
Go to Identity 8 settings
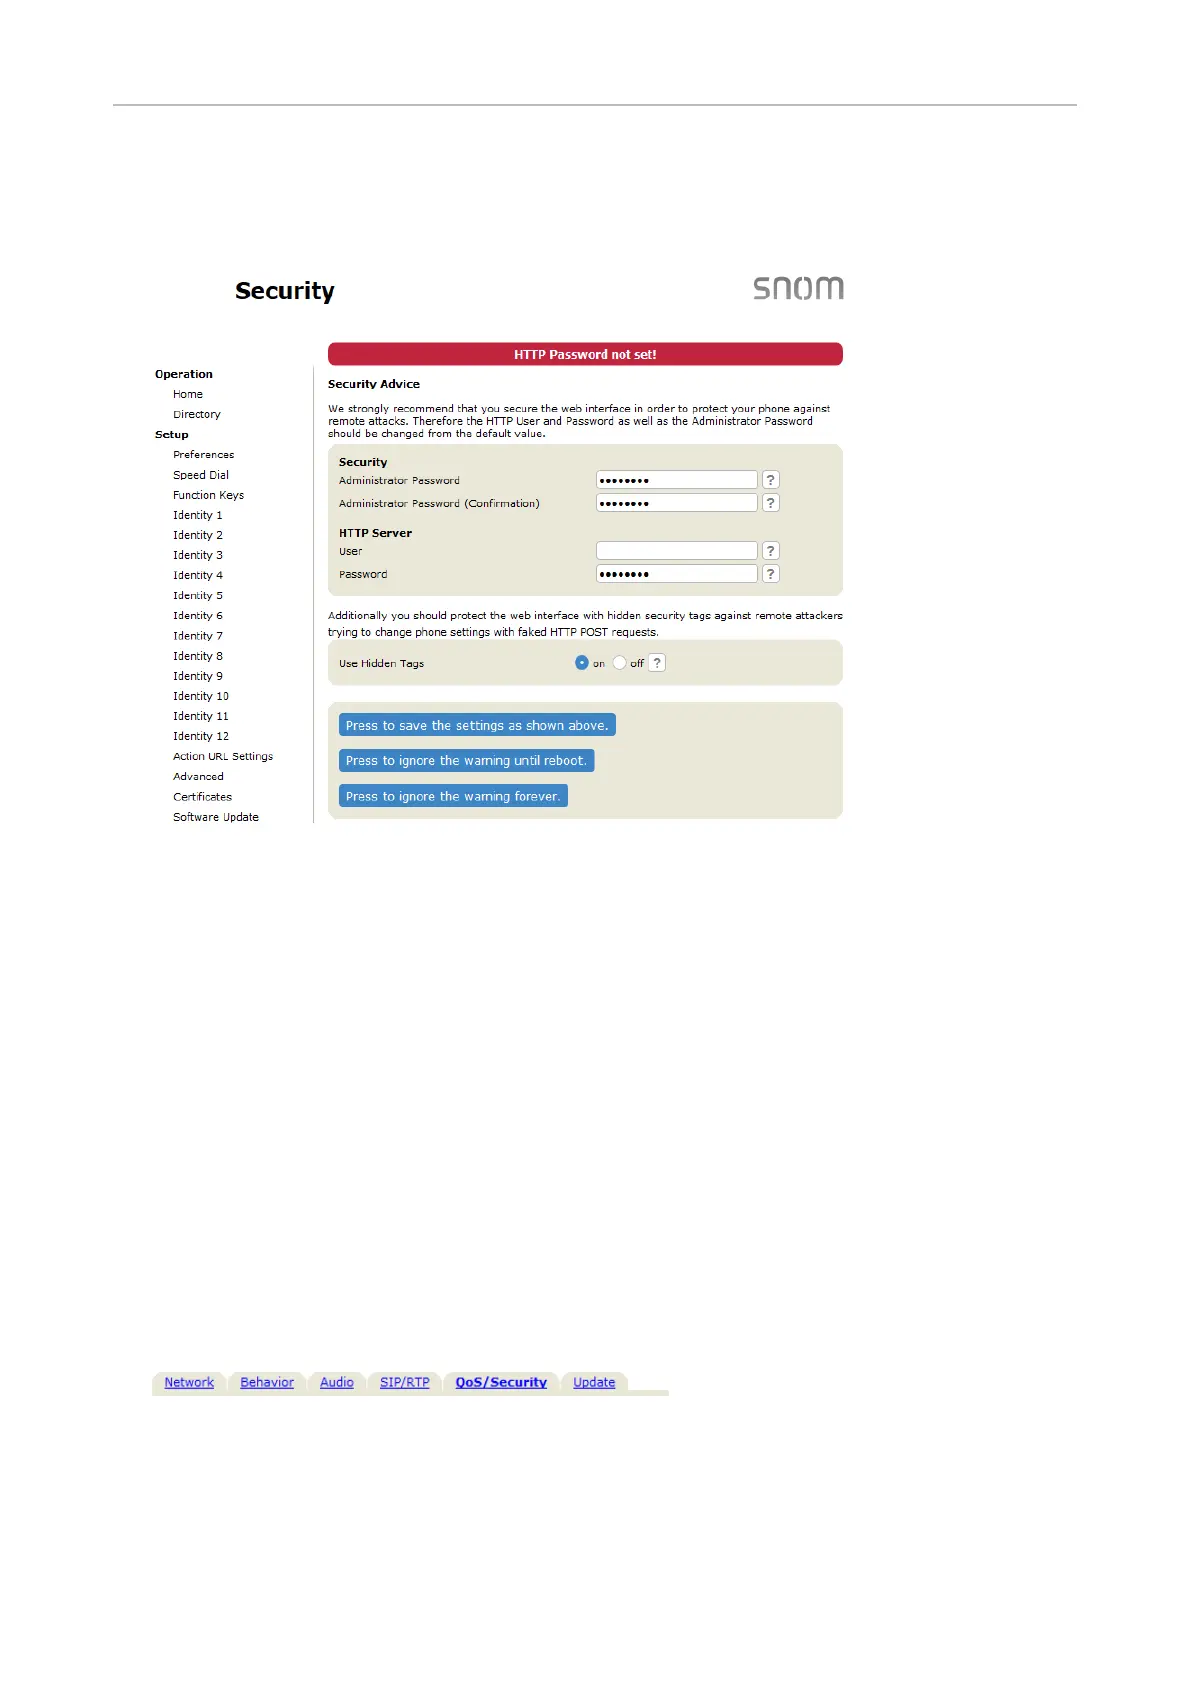(198, 656)
